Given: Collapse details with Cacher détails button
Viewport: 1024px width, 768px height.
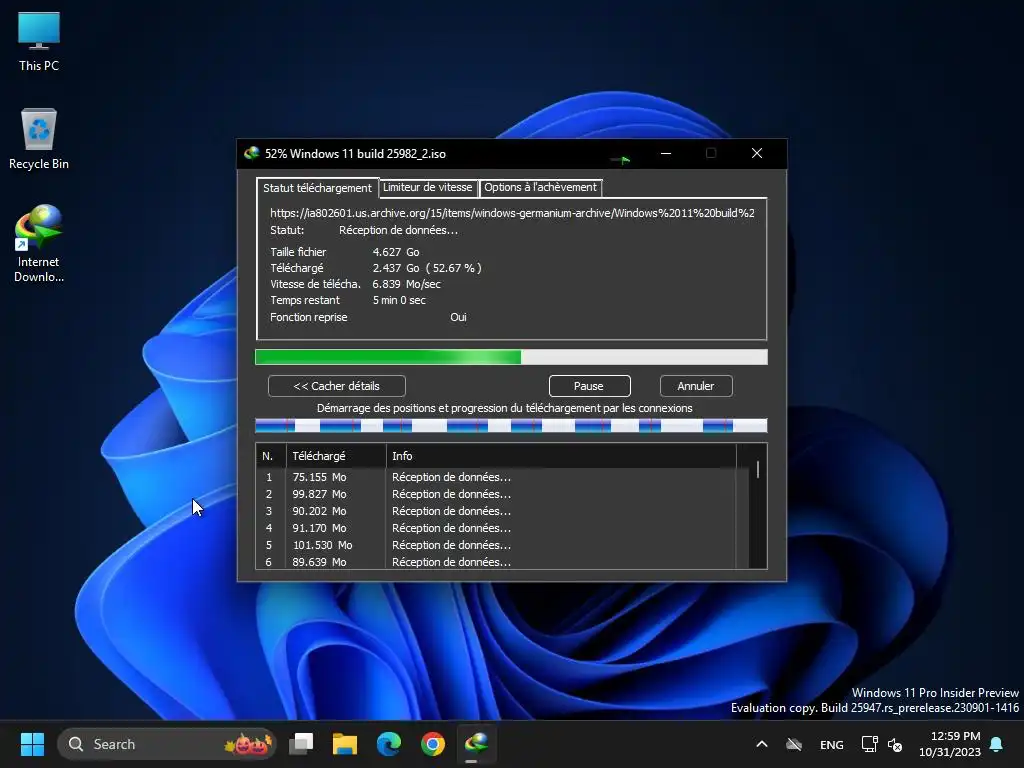Looking at the screenshot, I should pyautogui.click(x=337, y=386).
